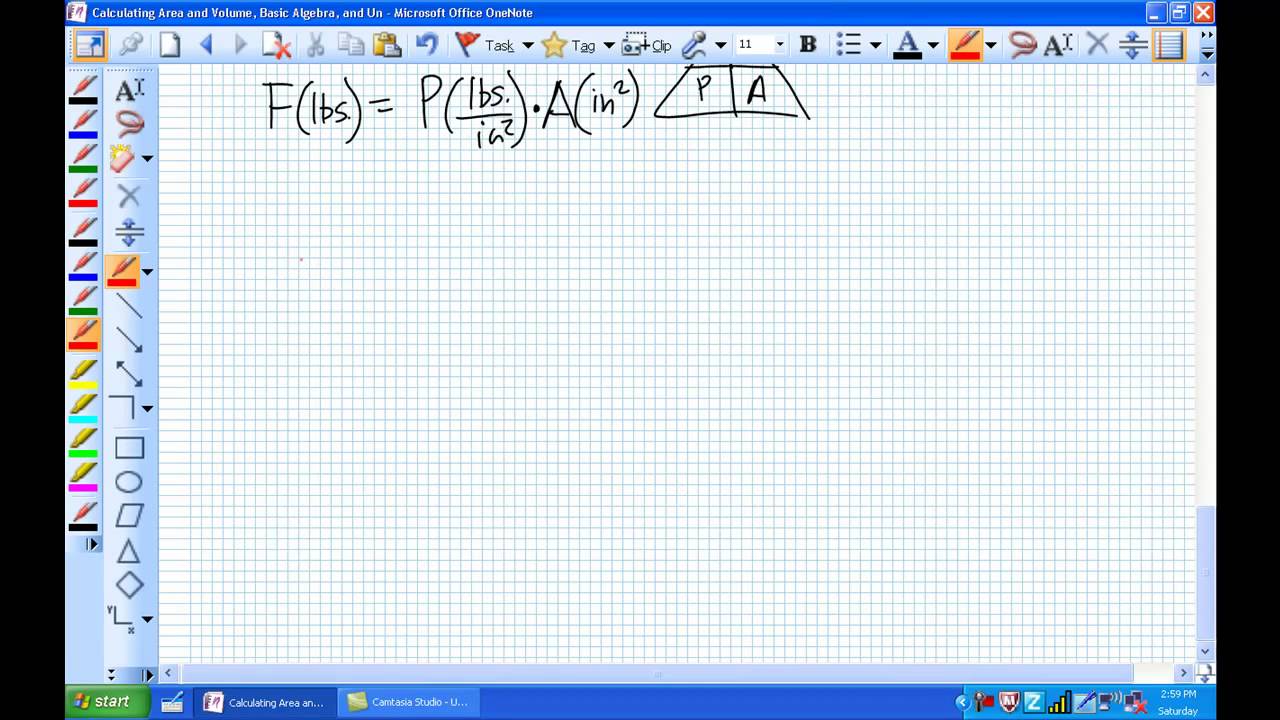Select the Diamond shape tool
The image size is (1280, 720).
[x=129, y=585]
